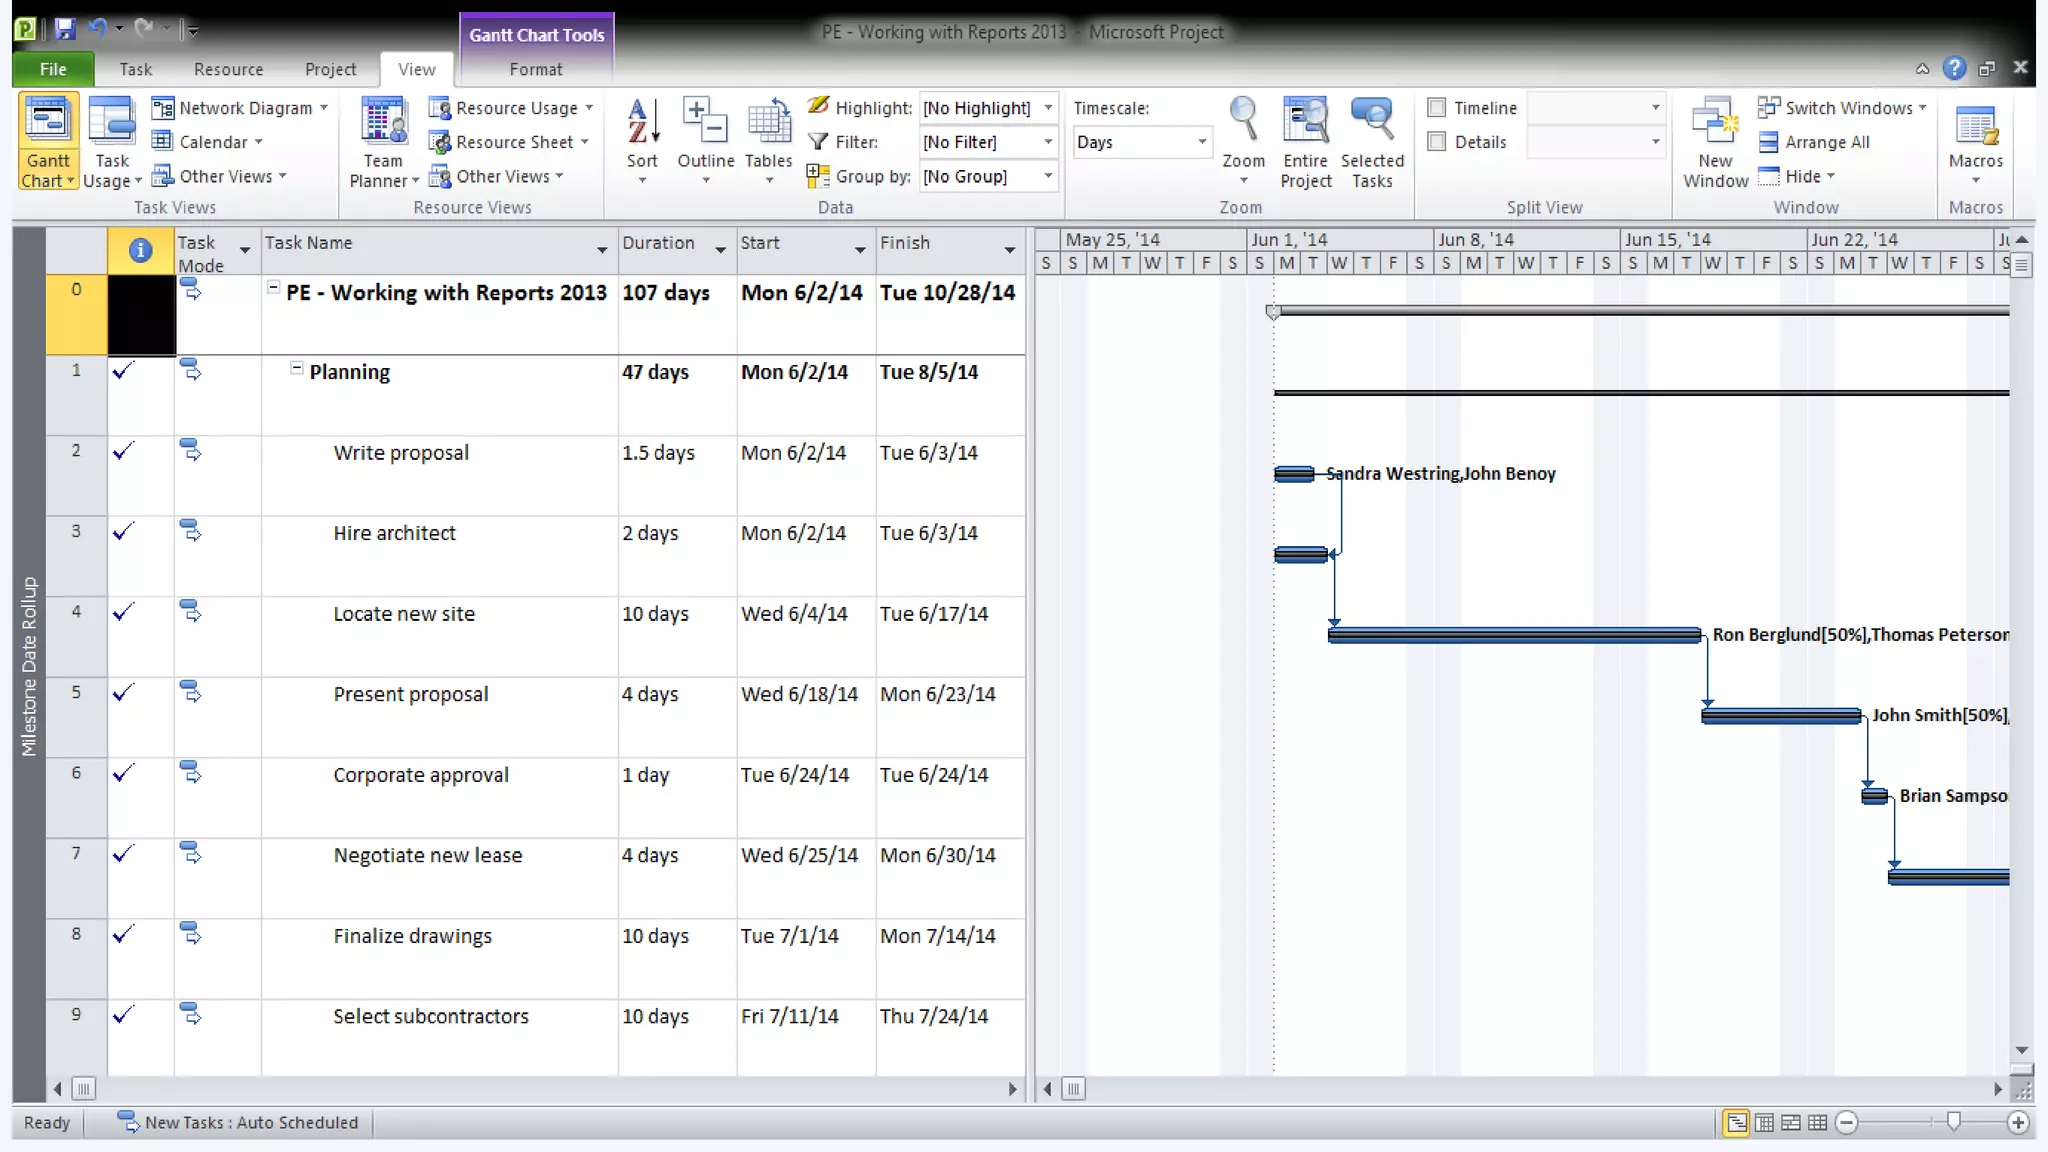Enable the Details checkbox
Viewport: 2048px width, 1152px height.
[1437, 142]
